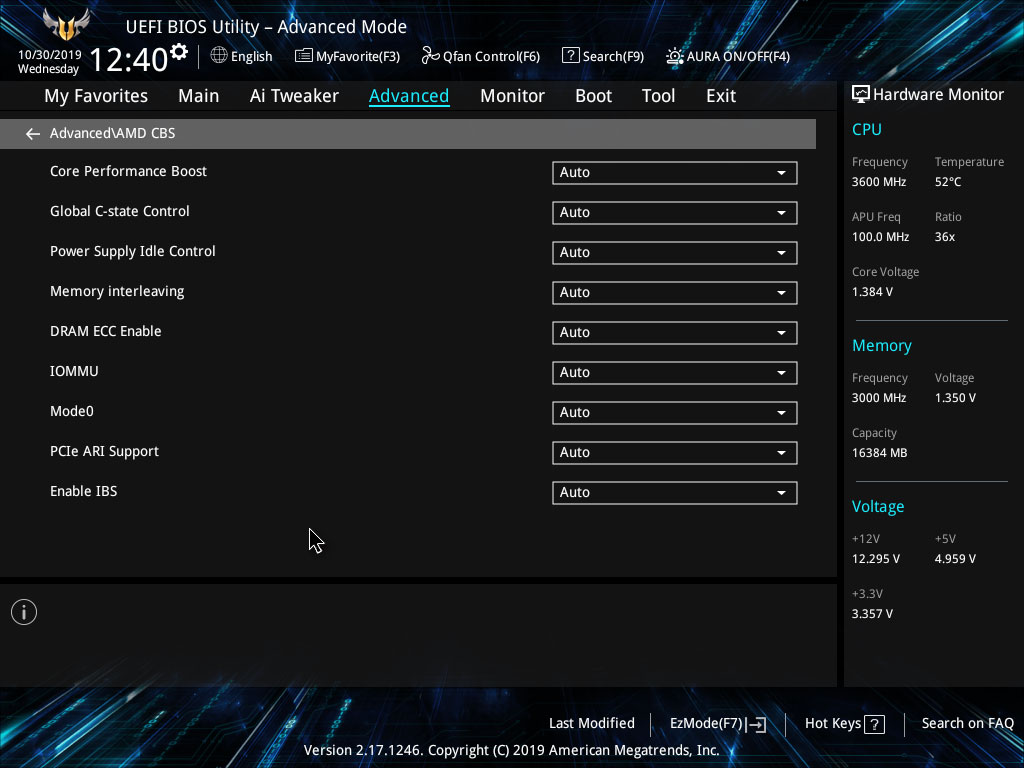The width and height of the screenshot is (1024, 768).
Task: Click Last Modified
Action: tap(592, 724)
